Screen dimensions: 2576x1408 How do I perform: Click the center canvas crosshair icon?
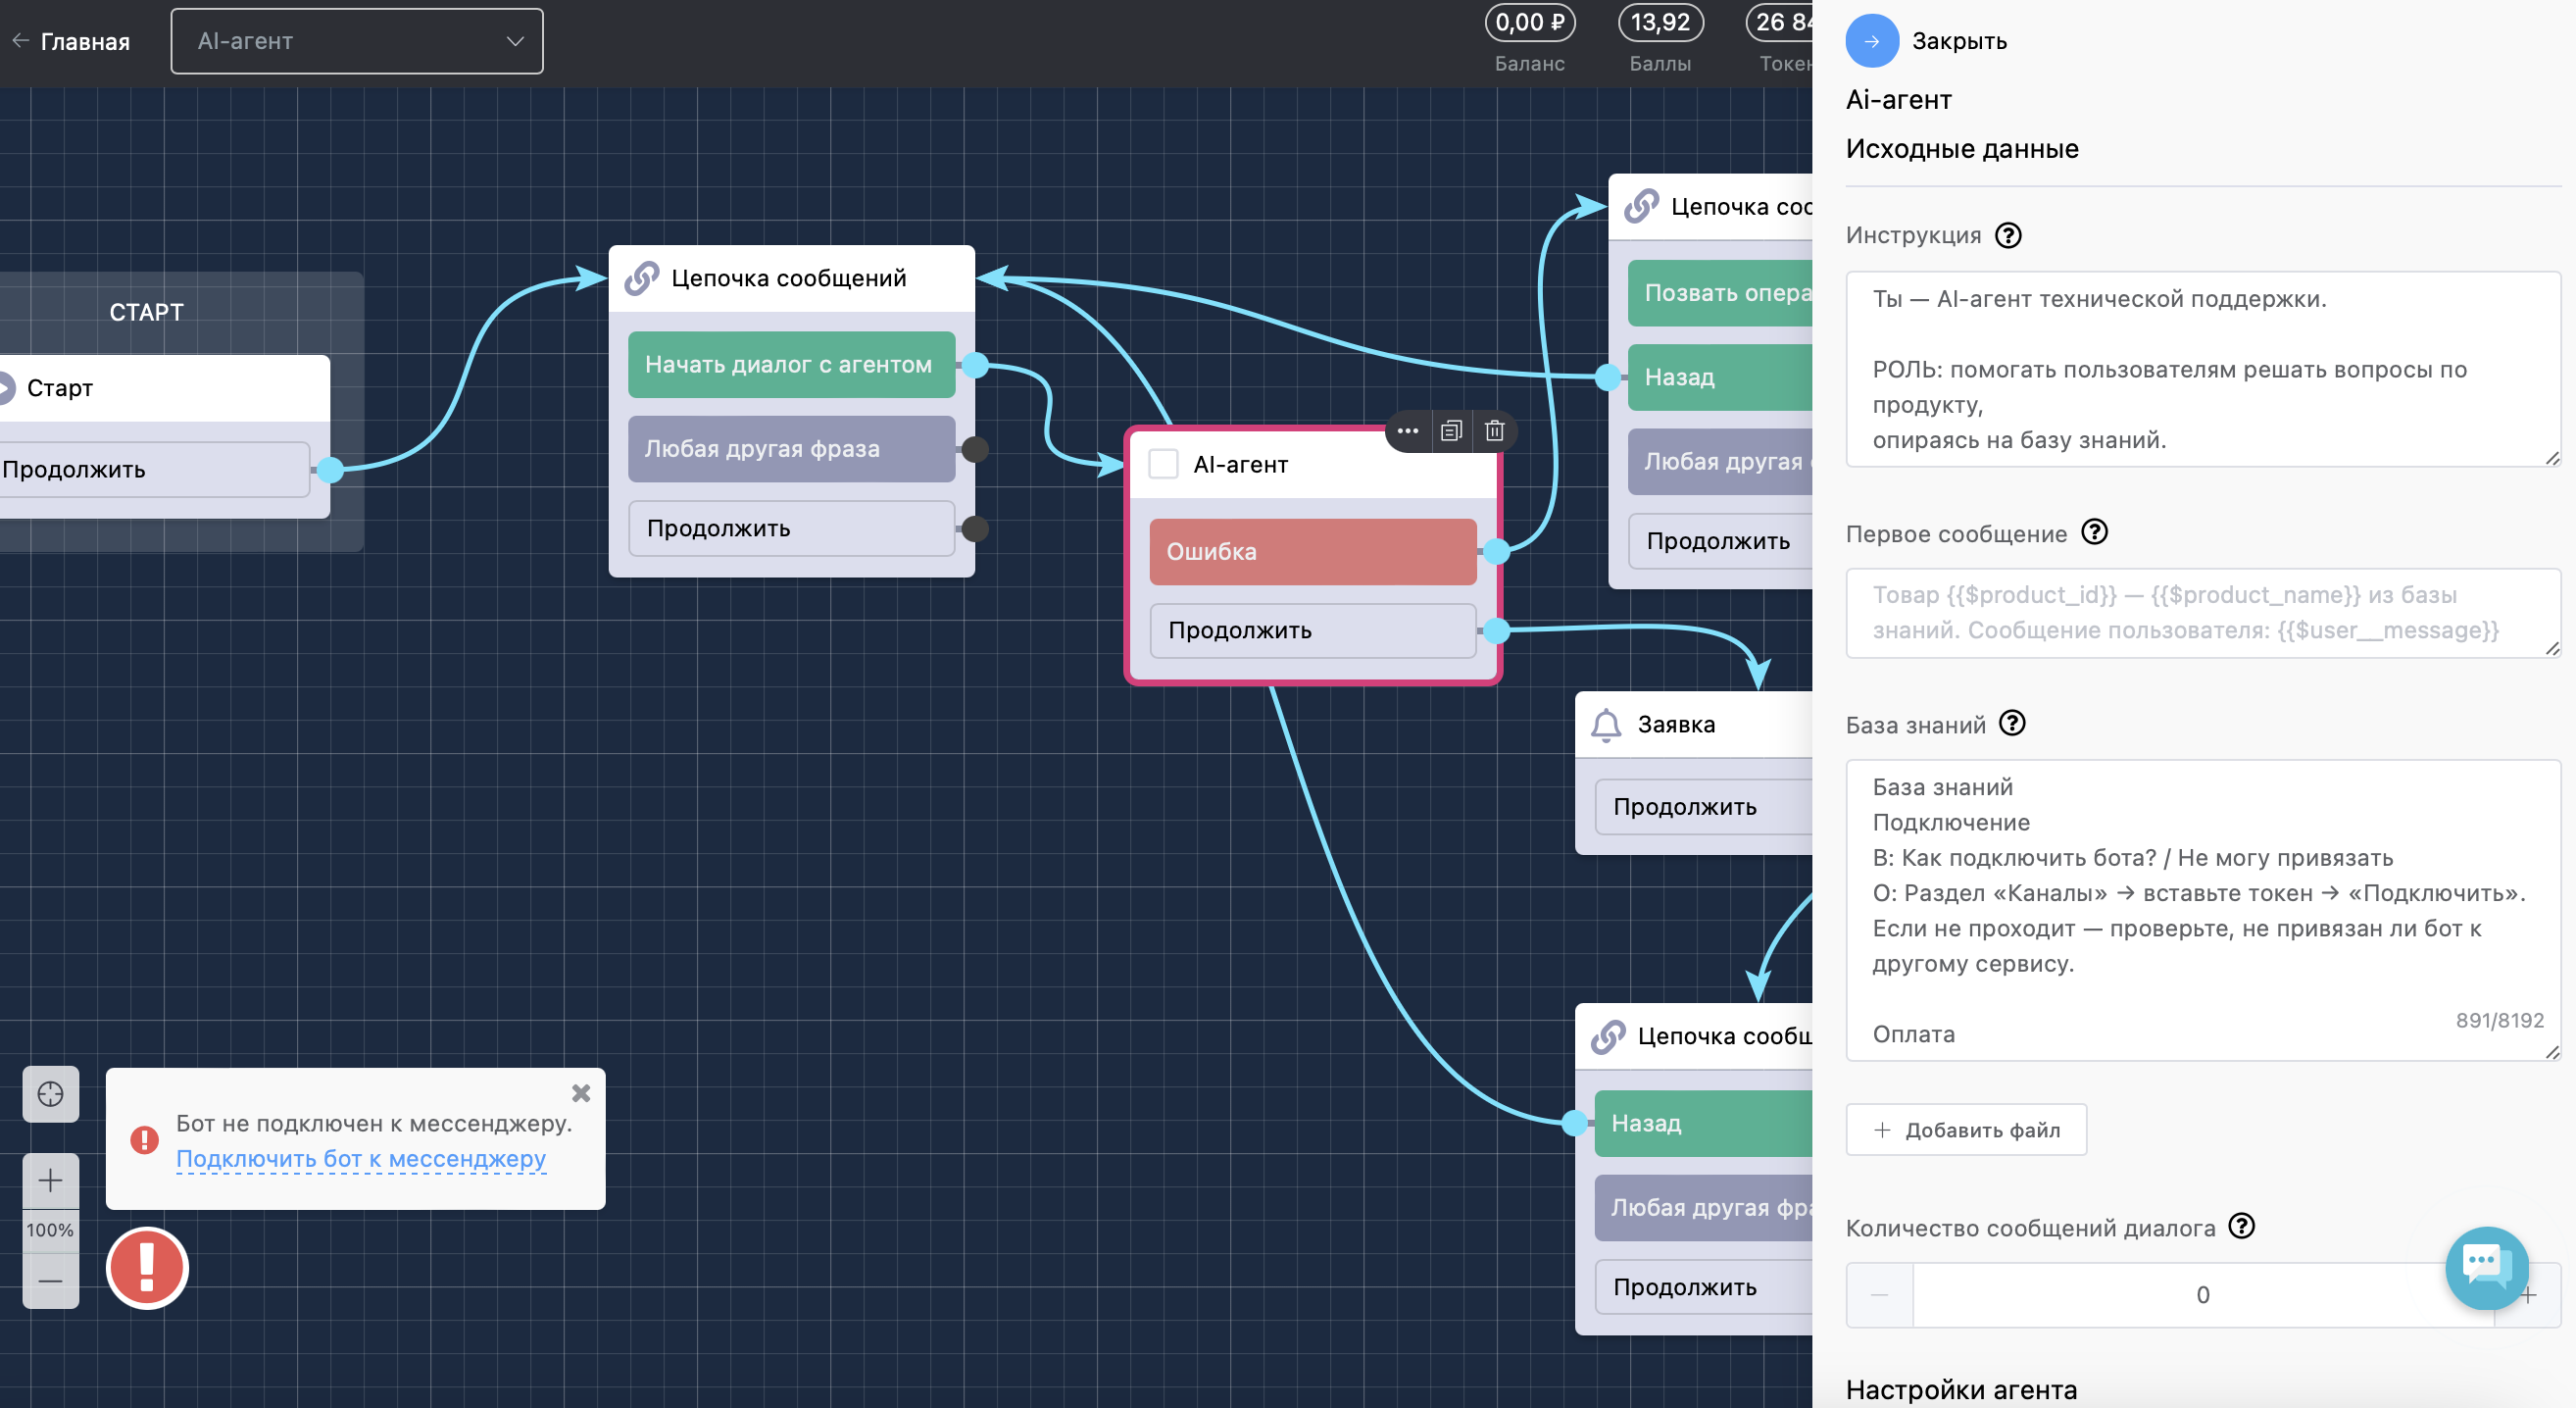(x=50, y=1094)
